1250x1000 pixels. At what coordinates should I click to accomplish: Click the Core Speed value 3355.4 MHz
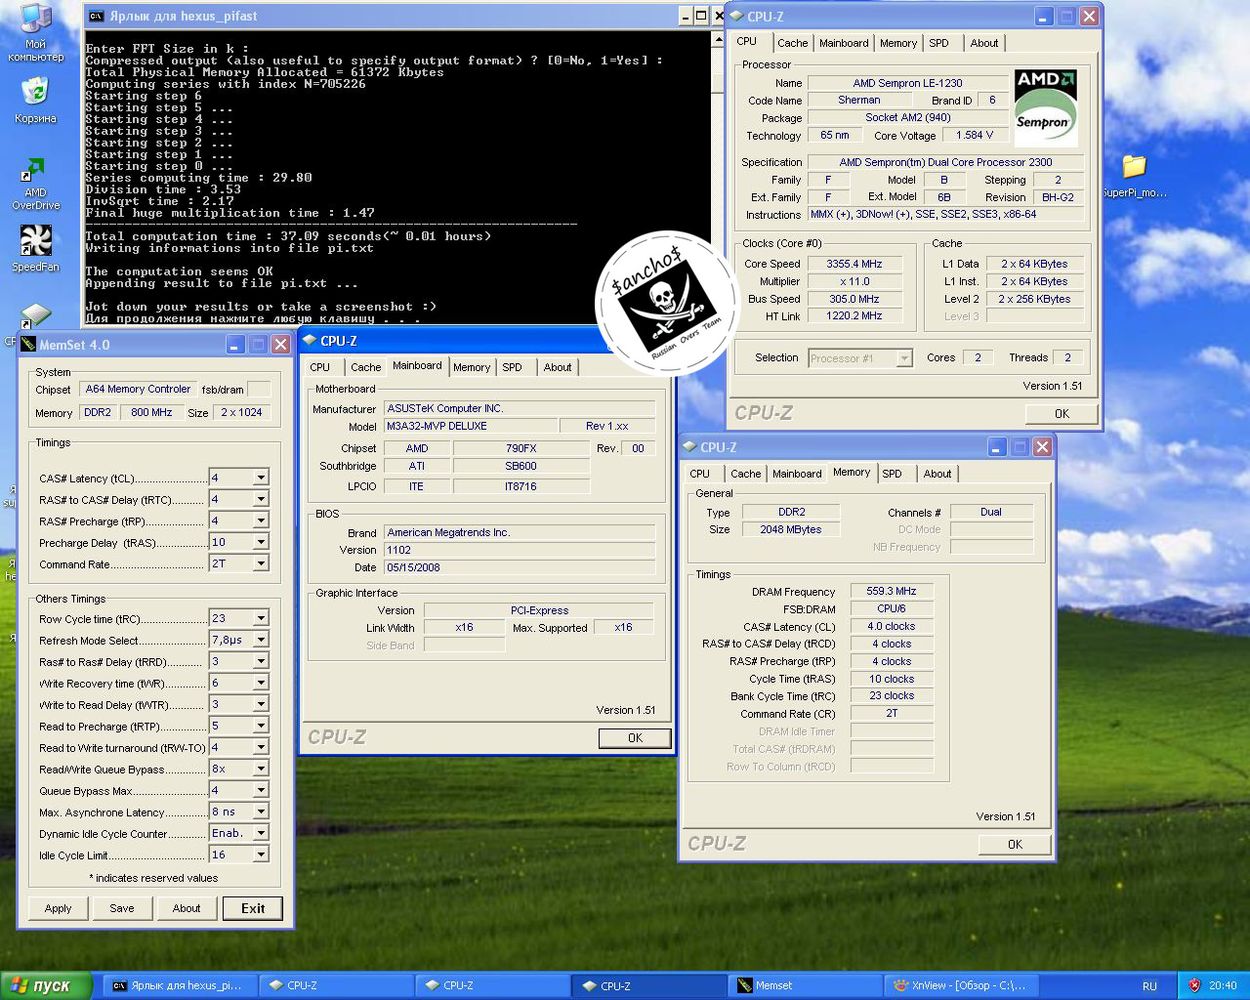[854, 264]
